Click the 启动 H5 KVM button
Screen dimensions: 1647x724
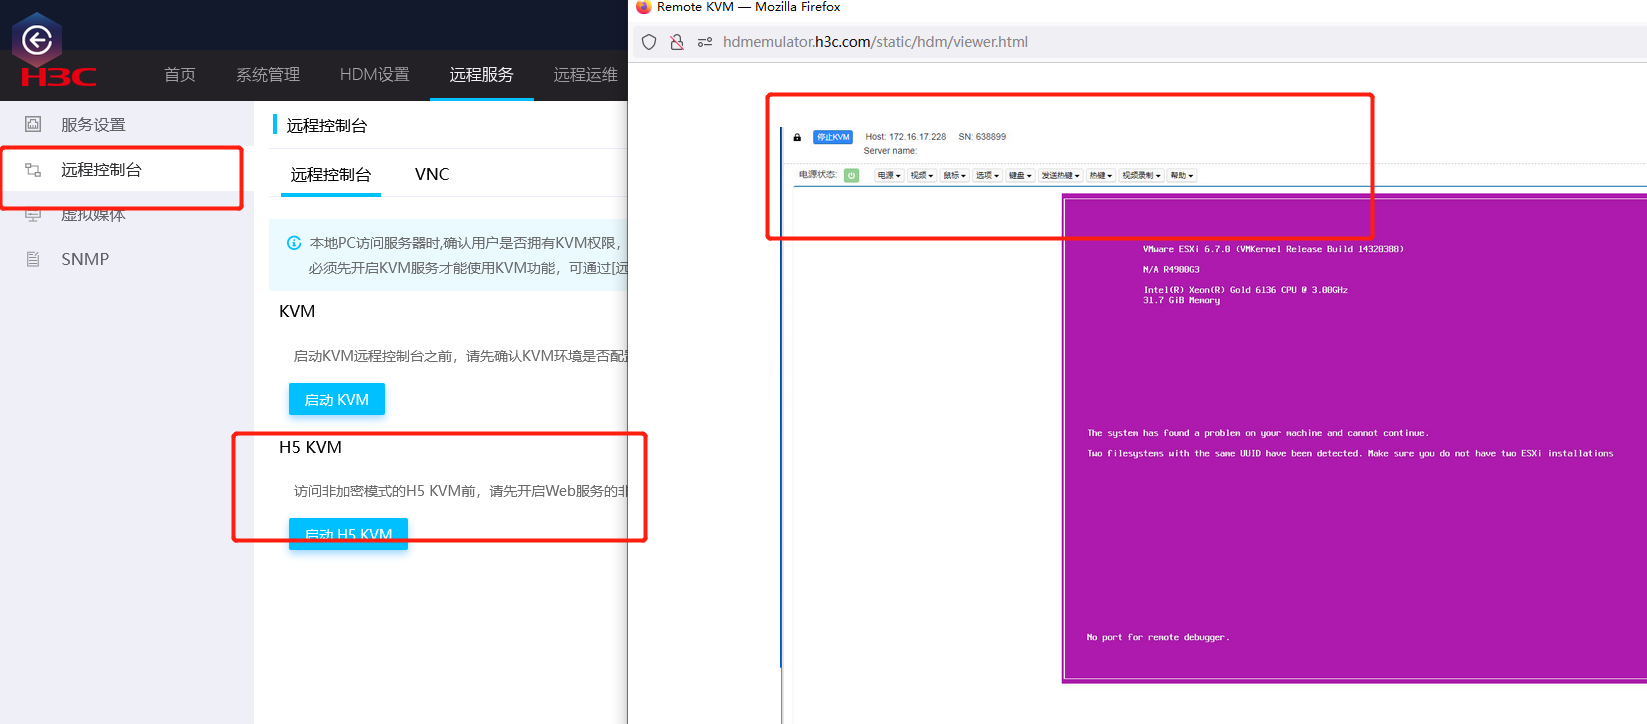click(x=348, y=534)
